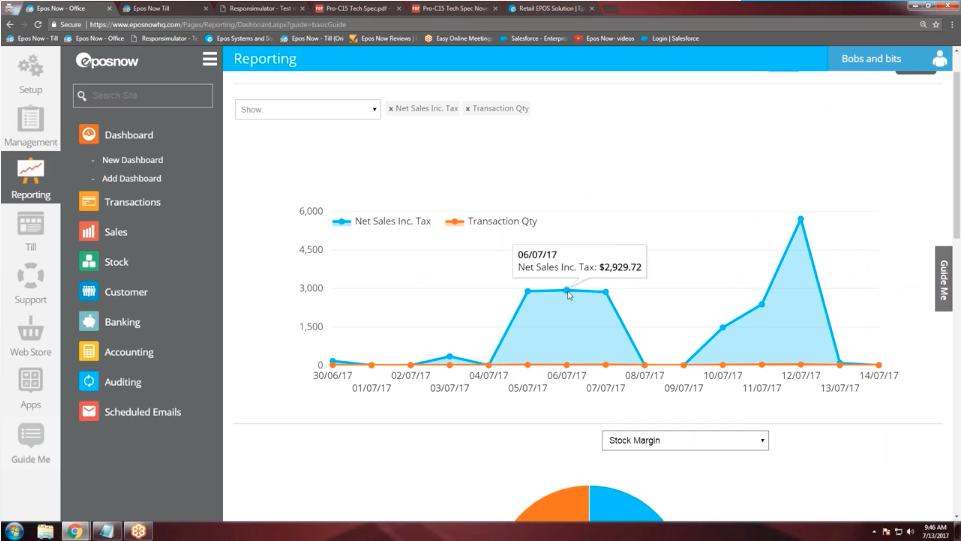Open Epos Now Reviews bookmark
Viewport: 961px width, 541px height.
pyautogui.click(x=383, y=38)
